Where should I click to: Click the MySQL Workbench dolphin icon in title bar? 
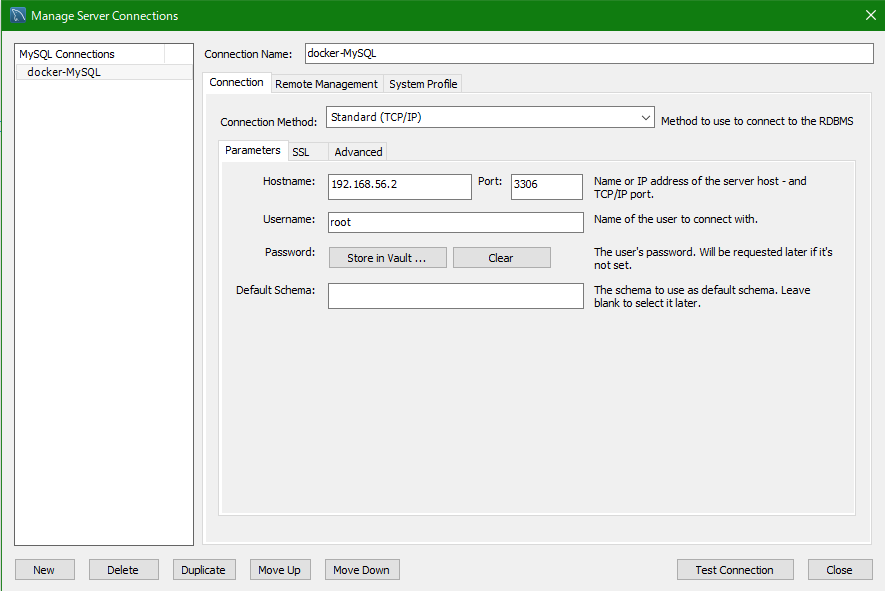pos(18,15)
